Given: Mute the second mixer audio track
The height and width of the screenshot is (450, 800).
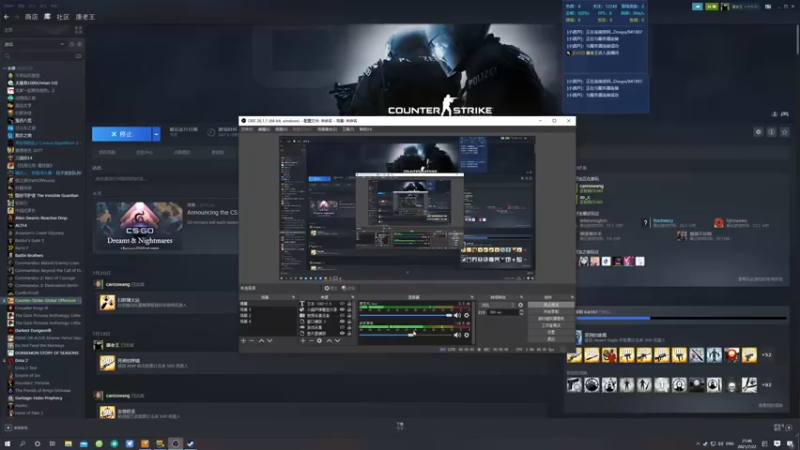Looking at the screenshot, I should tap(457, 335).
